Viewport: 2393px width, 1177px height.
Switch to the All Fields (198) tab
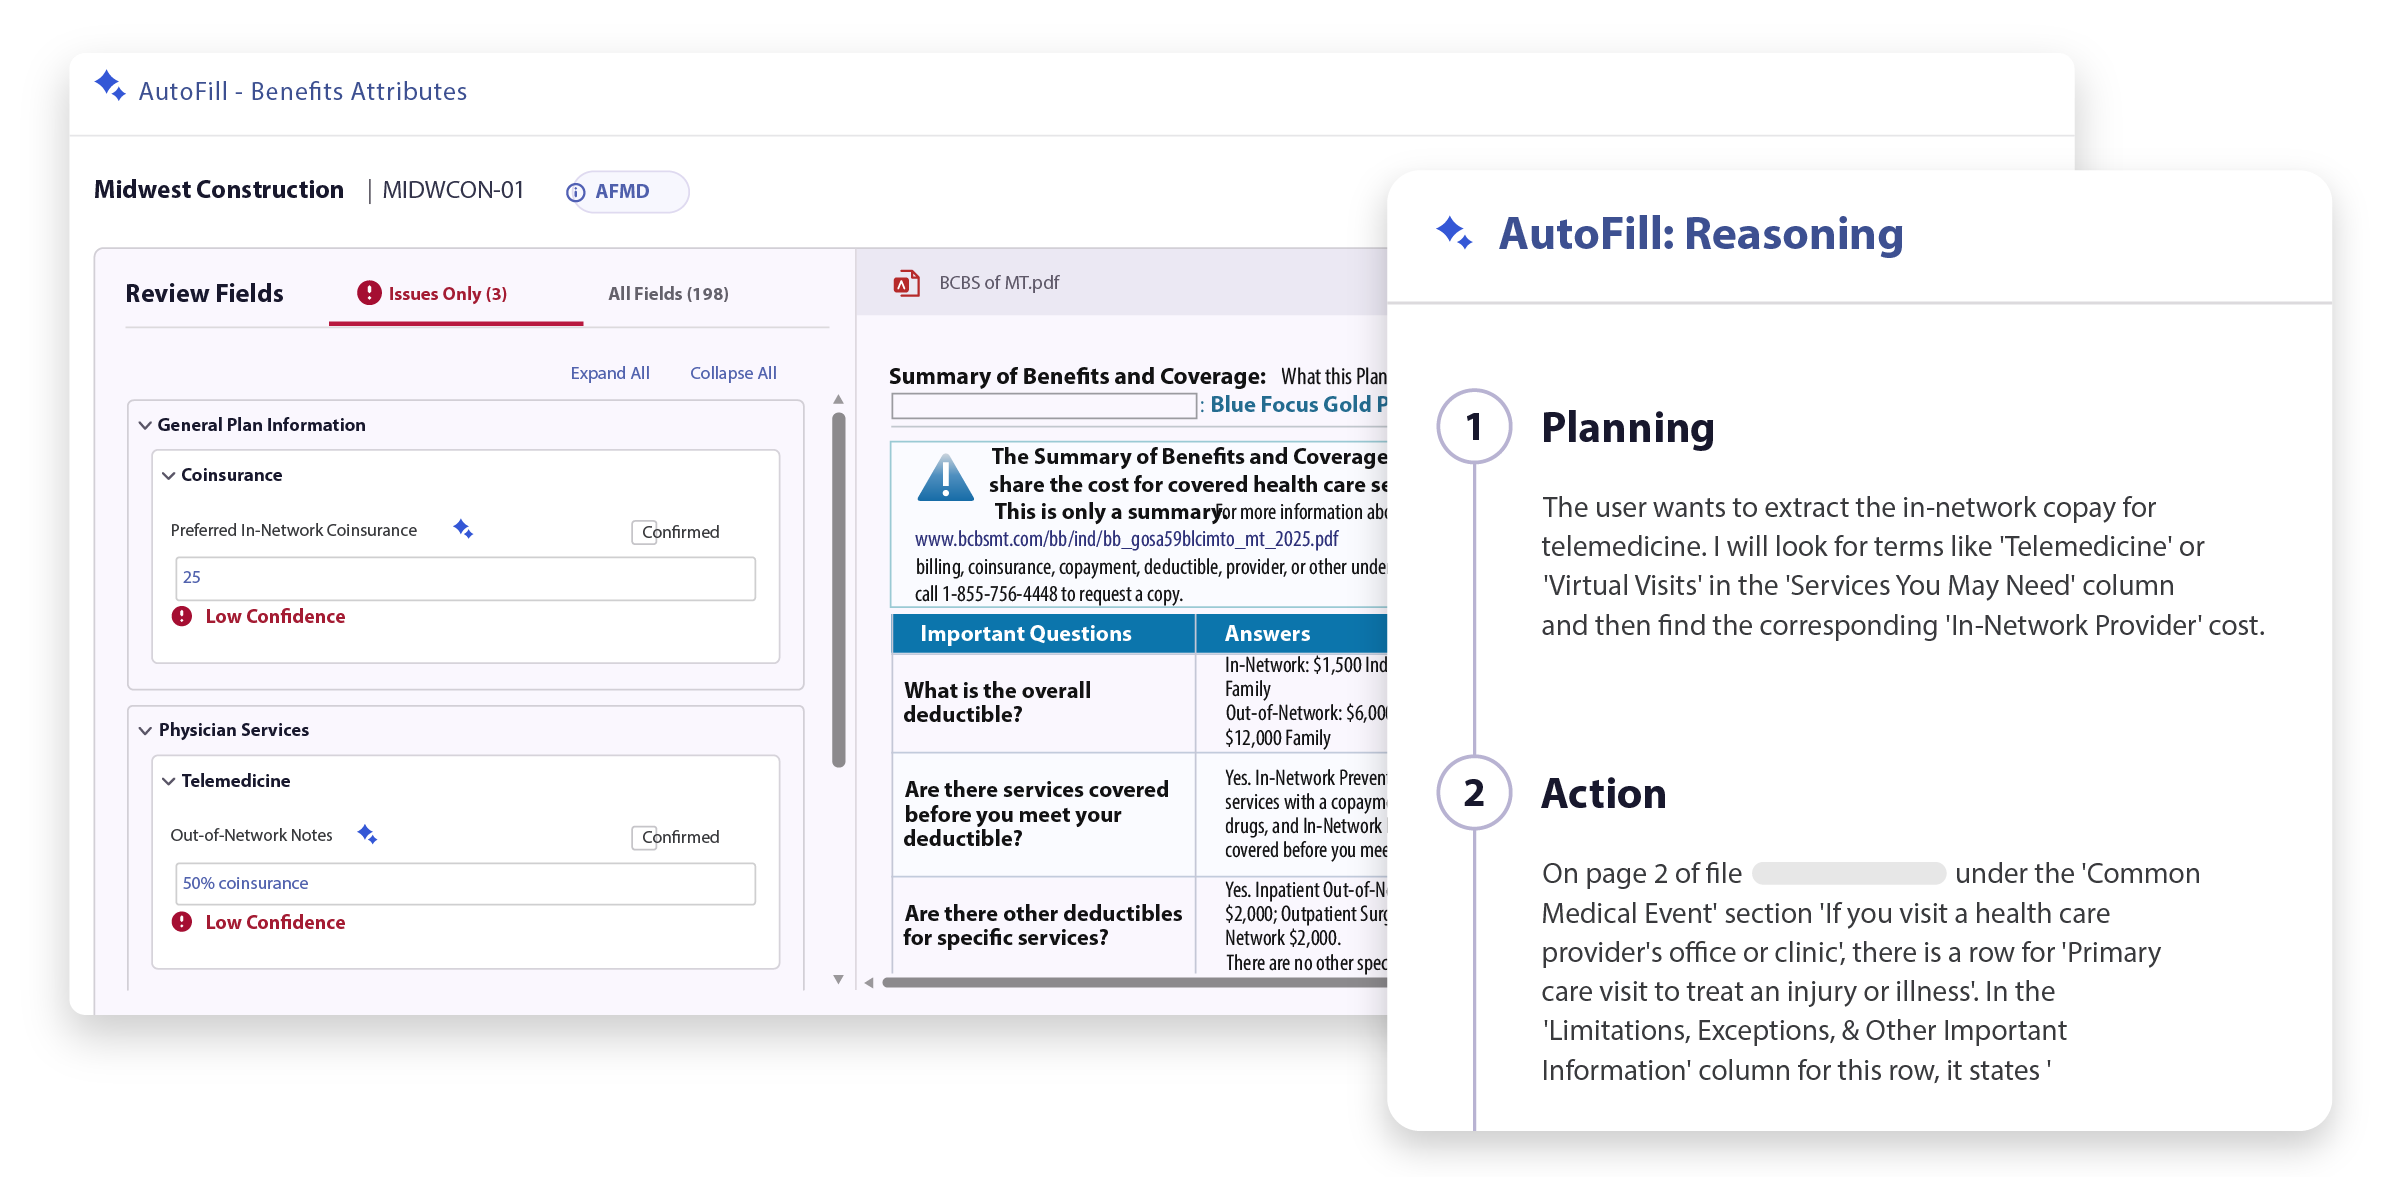668,294
